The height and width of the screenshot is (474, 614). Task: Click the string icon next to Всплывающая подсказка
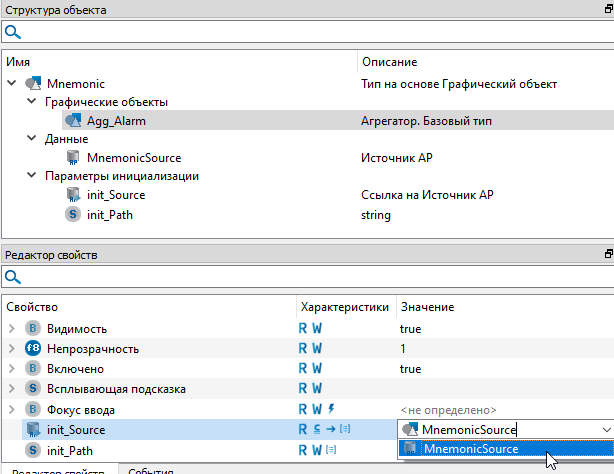point(31,388)
